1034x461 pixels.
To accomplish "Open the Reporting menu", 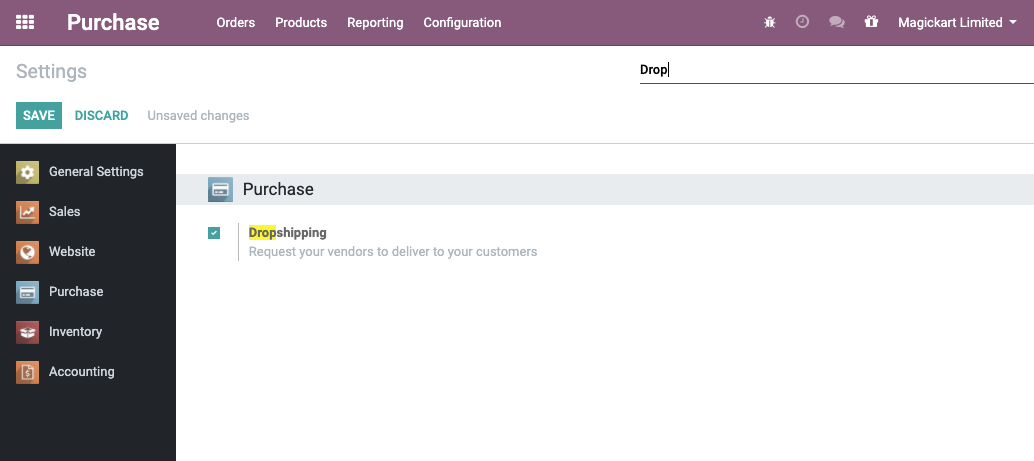I will [375, 22].
